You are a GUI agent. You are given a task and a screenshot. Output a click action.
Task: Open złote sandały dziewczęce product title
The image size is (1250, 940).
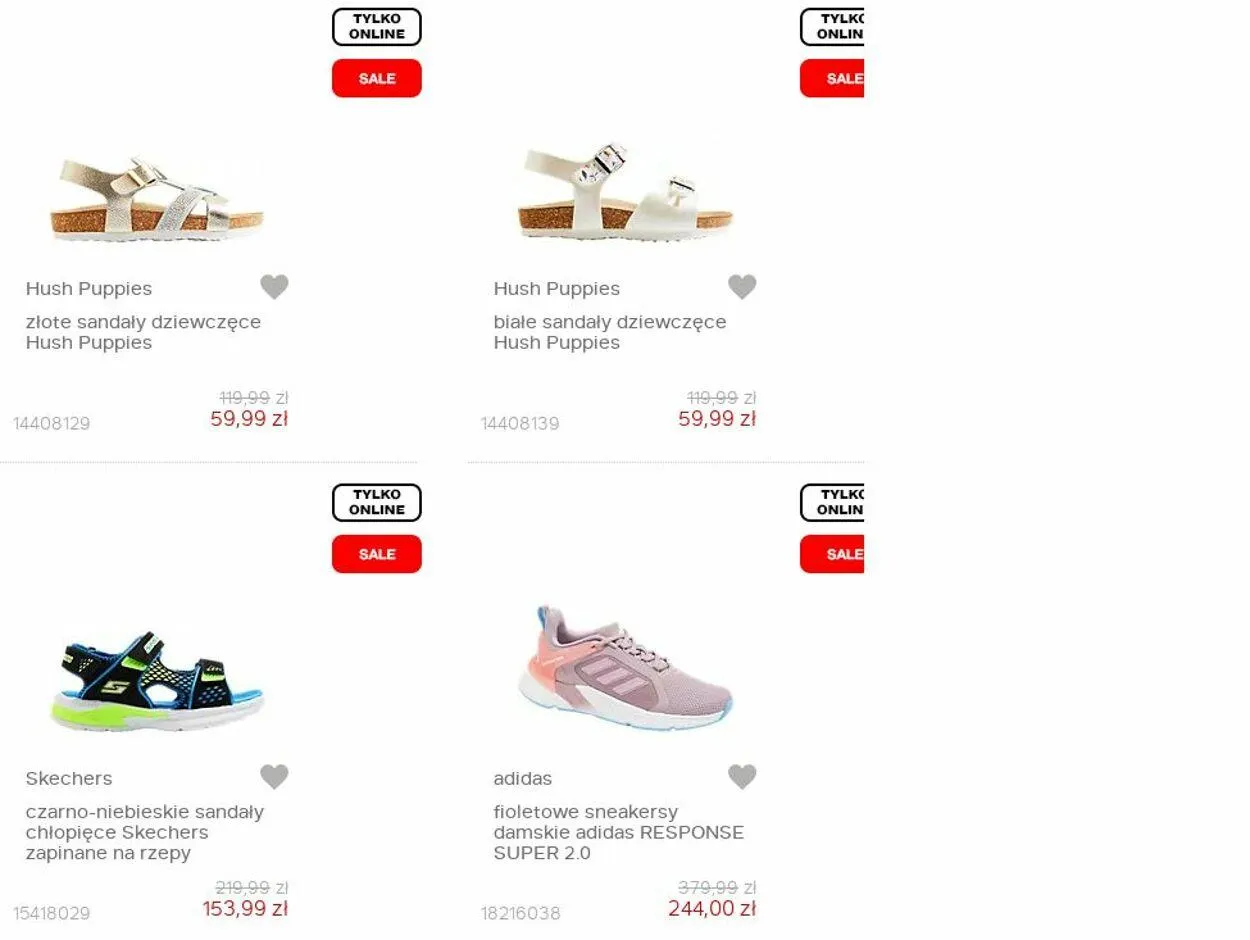(x=143, y=332)
